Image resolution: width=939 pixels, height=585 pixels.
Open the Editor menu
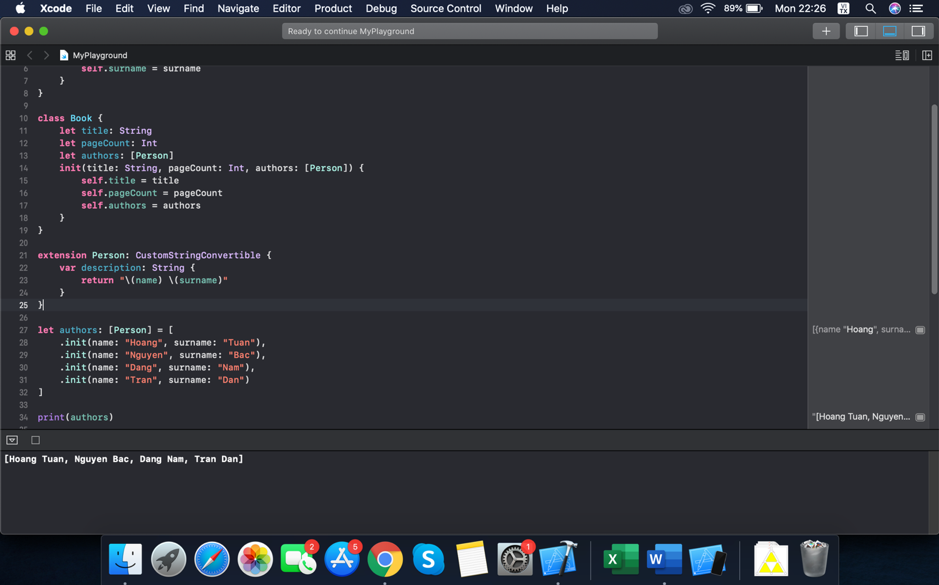[286, 8]
